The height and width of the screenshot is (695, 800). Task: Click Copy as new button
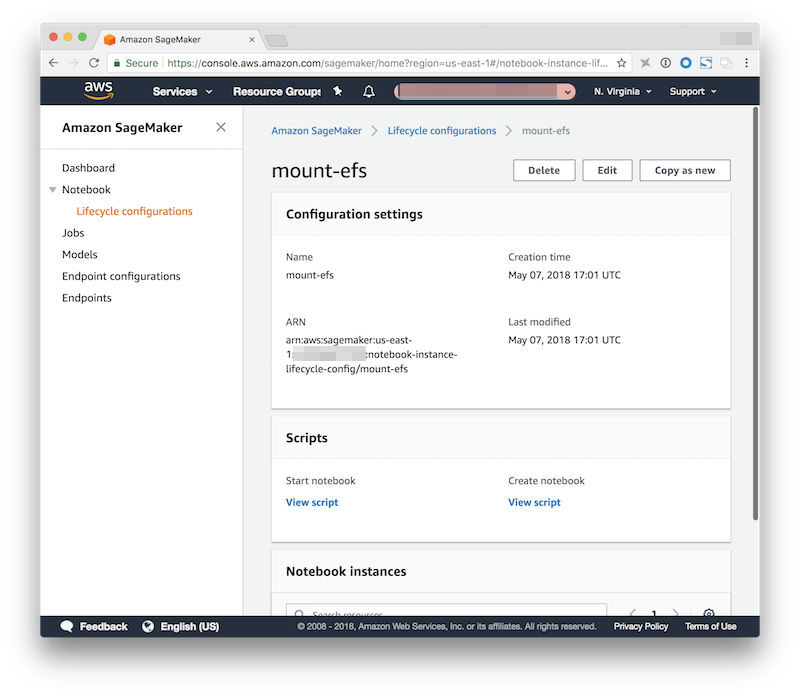685,170
